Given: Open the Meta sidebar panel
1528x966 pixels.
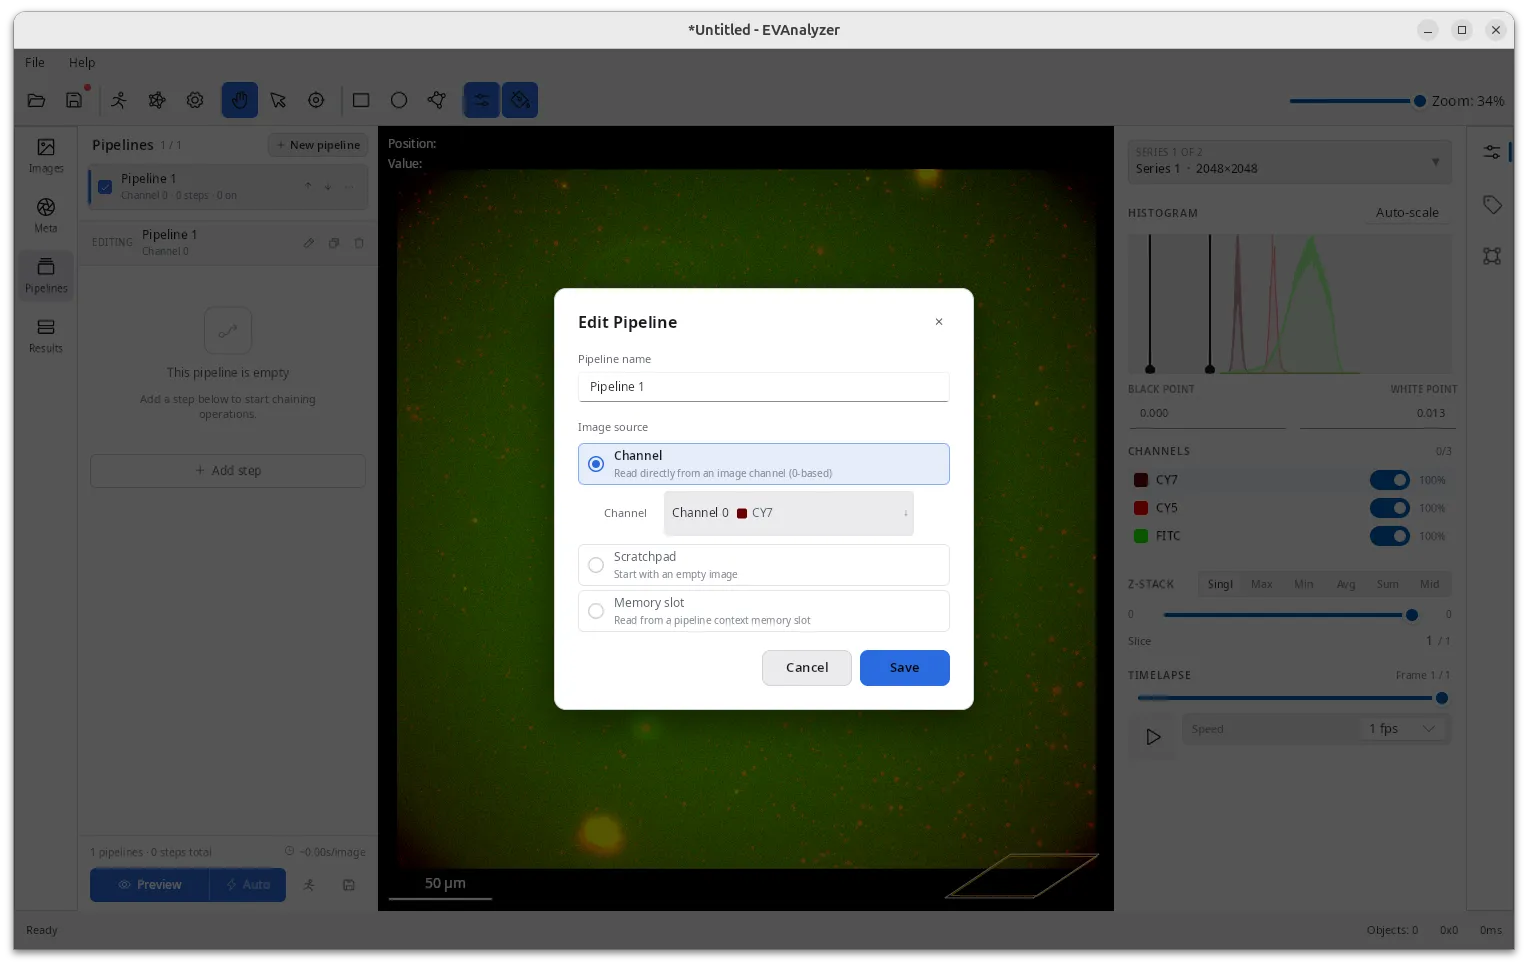Looking at the screenshot, I should [46, 216].
